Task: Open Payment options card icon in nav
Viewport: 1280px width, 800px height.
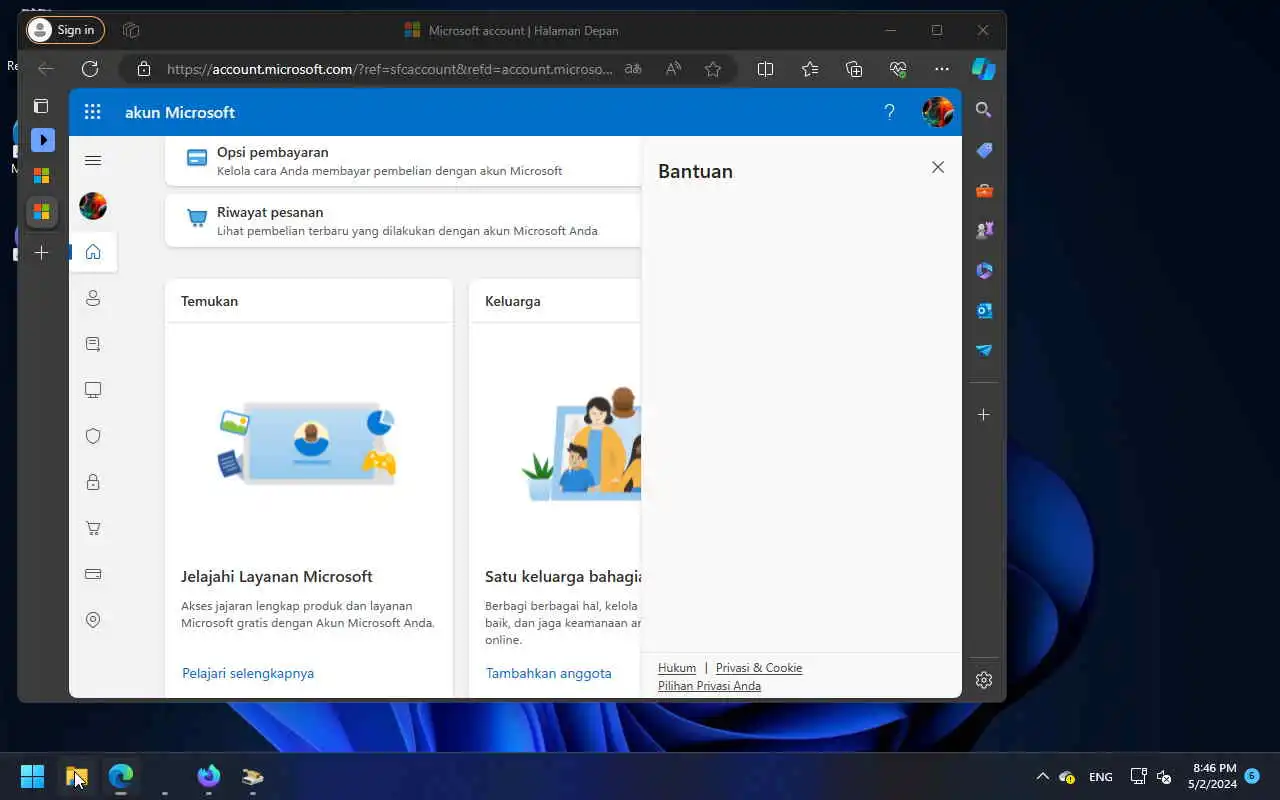Action: (x=93, y=574)
